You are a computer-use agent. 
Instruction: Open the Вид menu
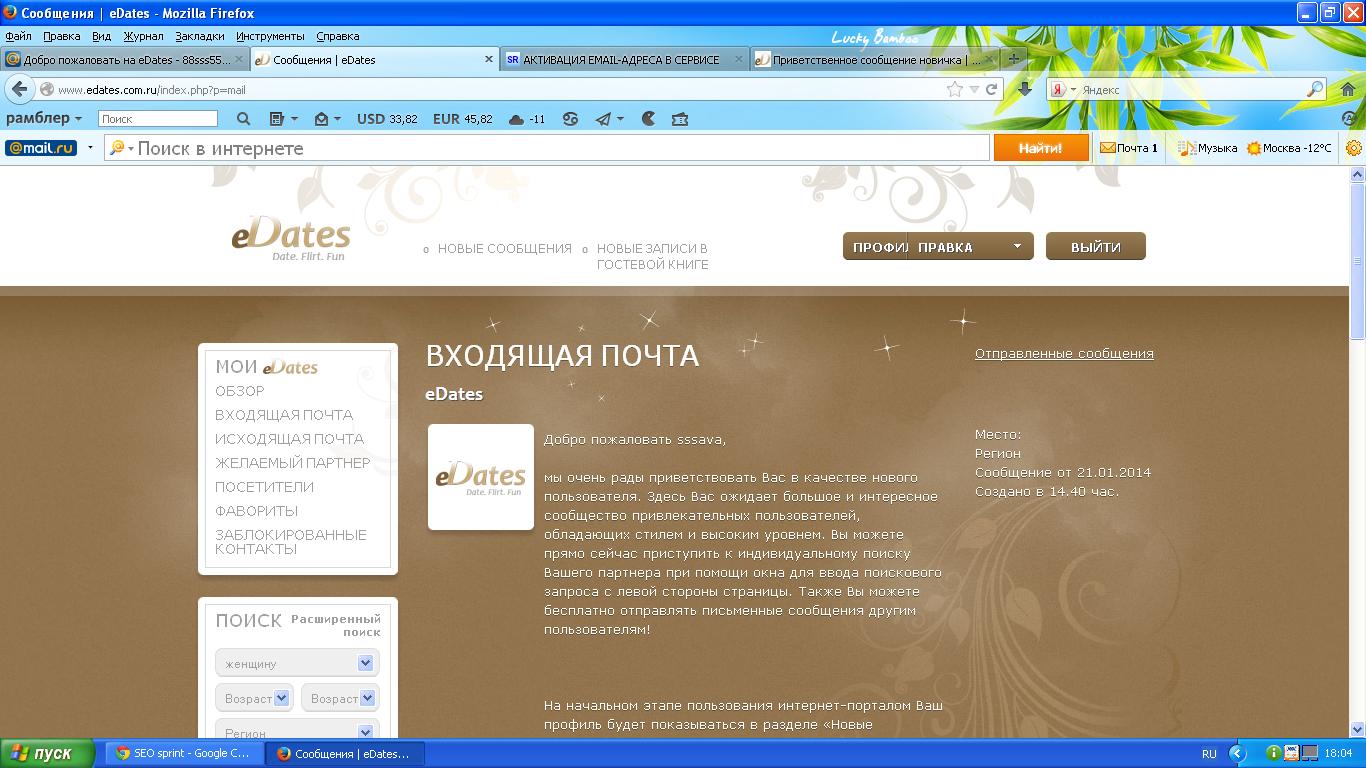pyautogui.click(x=102, y=36)
